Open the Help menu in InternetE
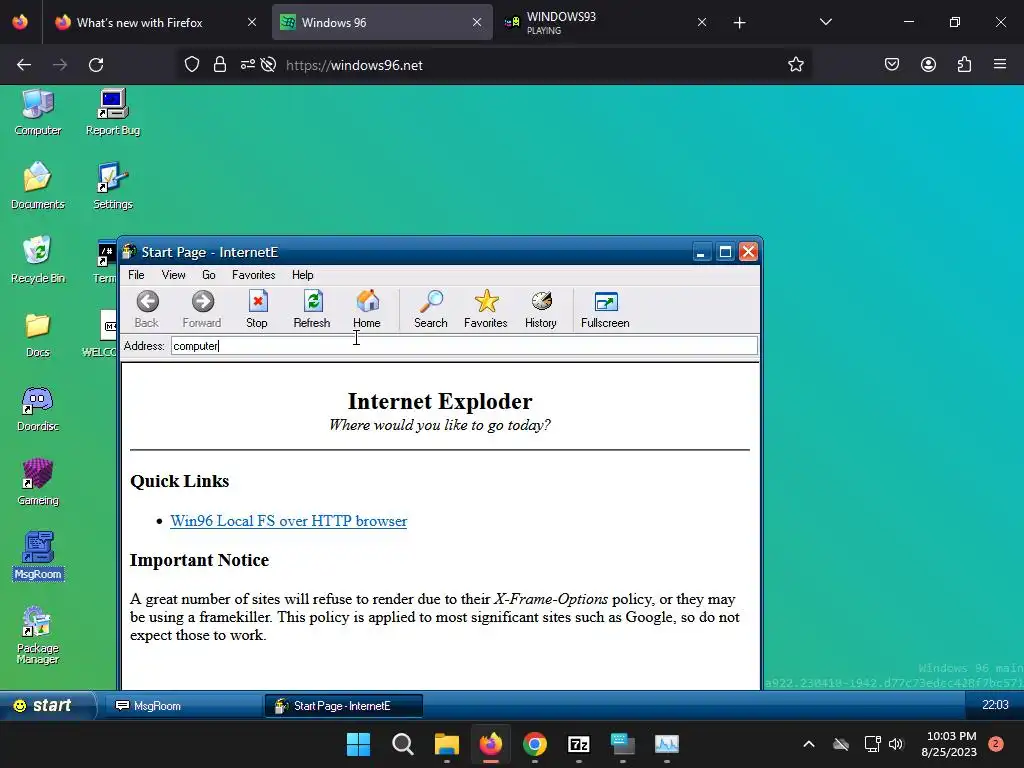The width and height of the screenshot is (1024, 768). 302,275
